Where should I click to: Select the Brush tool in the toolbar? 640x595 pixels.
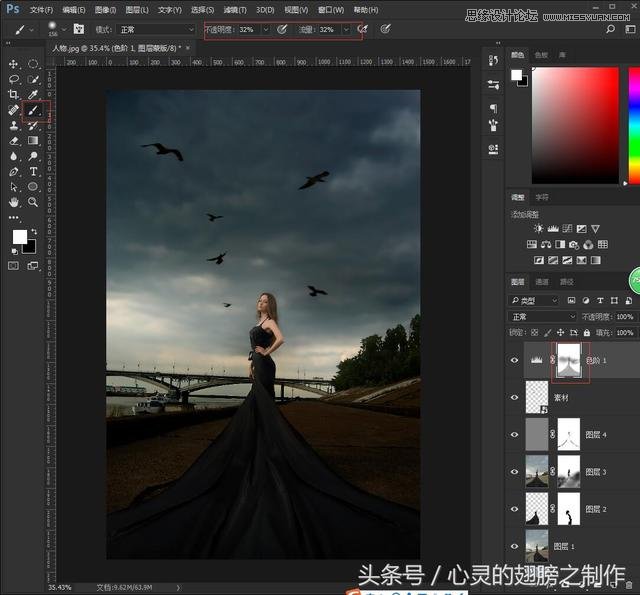coord(33,110)
